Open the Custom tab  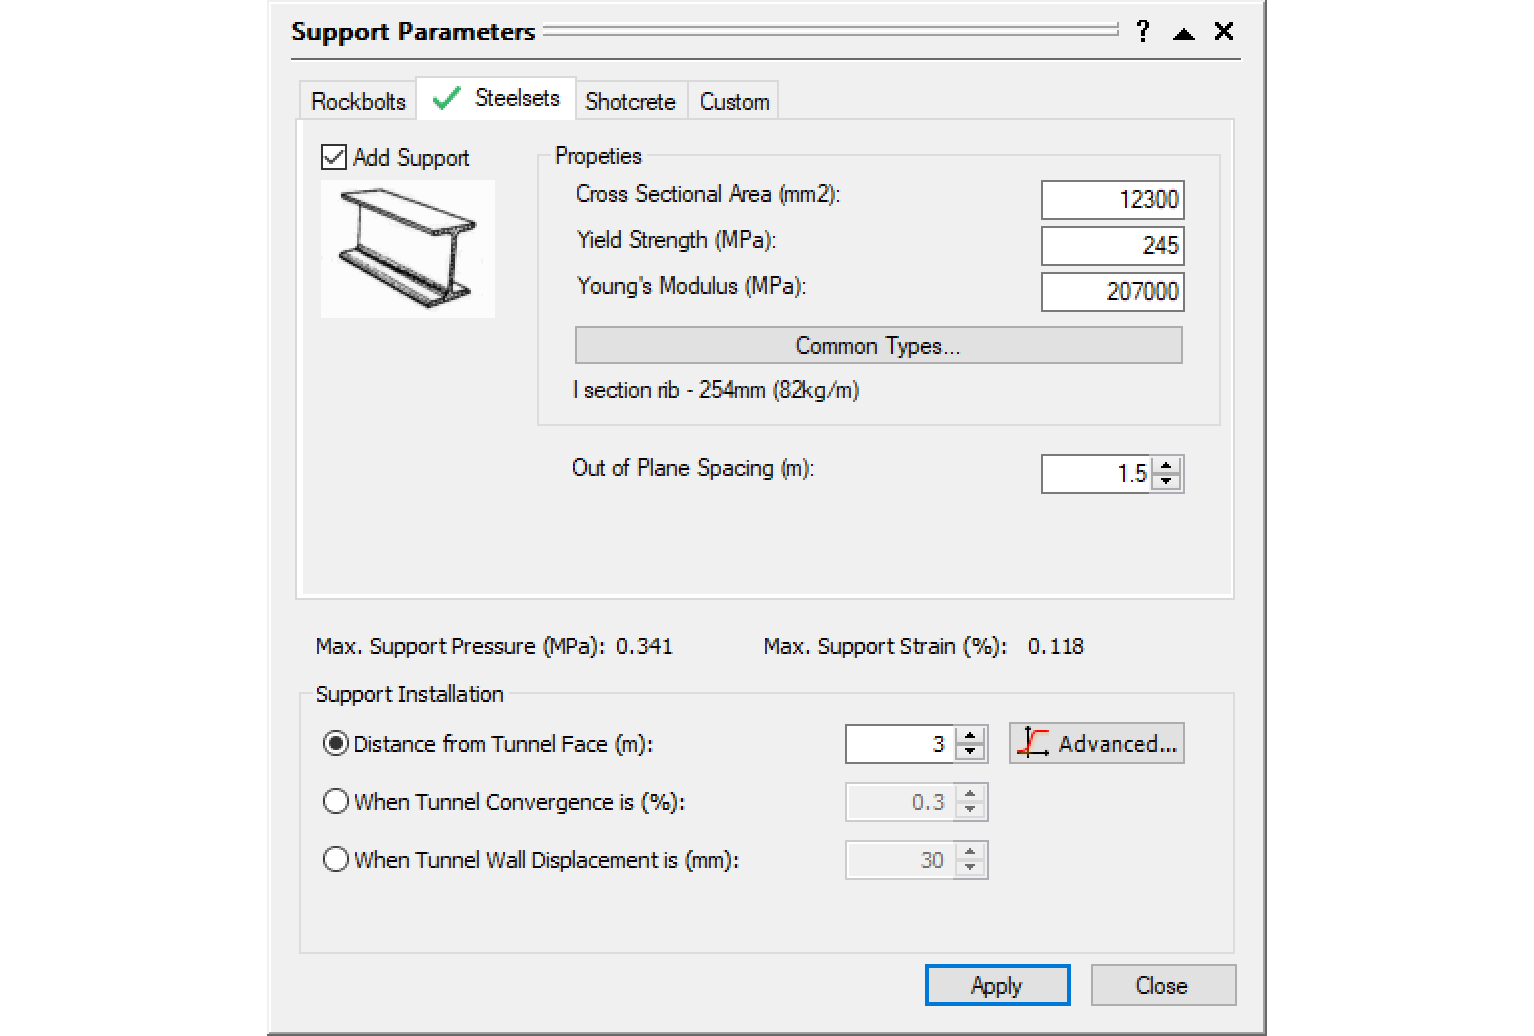[734, 102]
